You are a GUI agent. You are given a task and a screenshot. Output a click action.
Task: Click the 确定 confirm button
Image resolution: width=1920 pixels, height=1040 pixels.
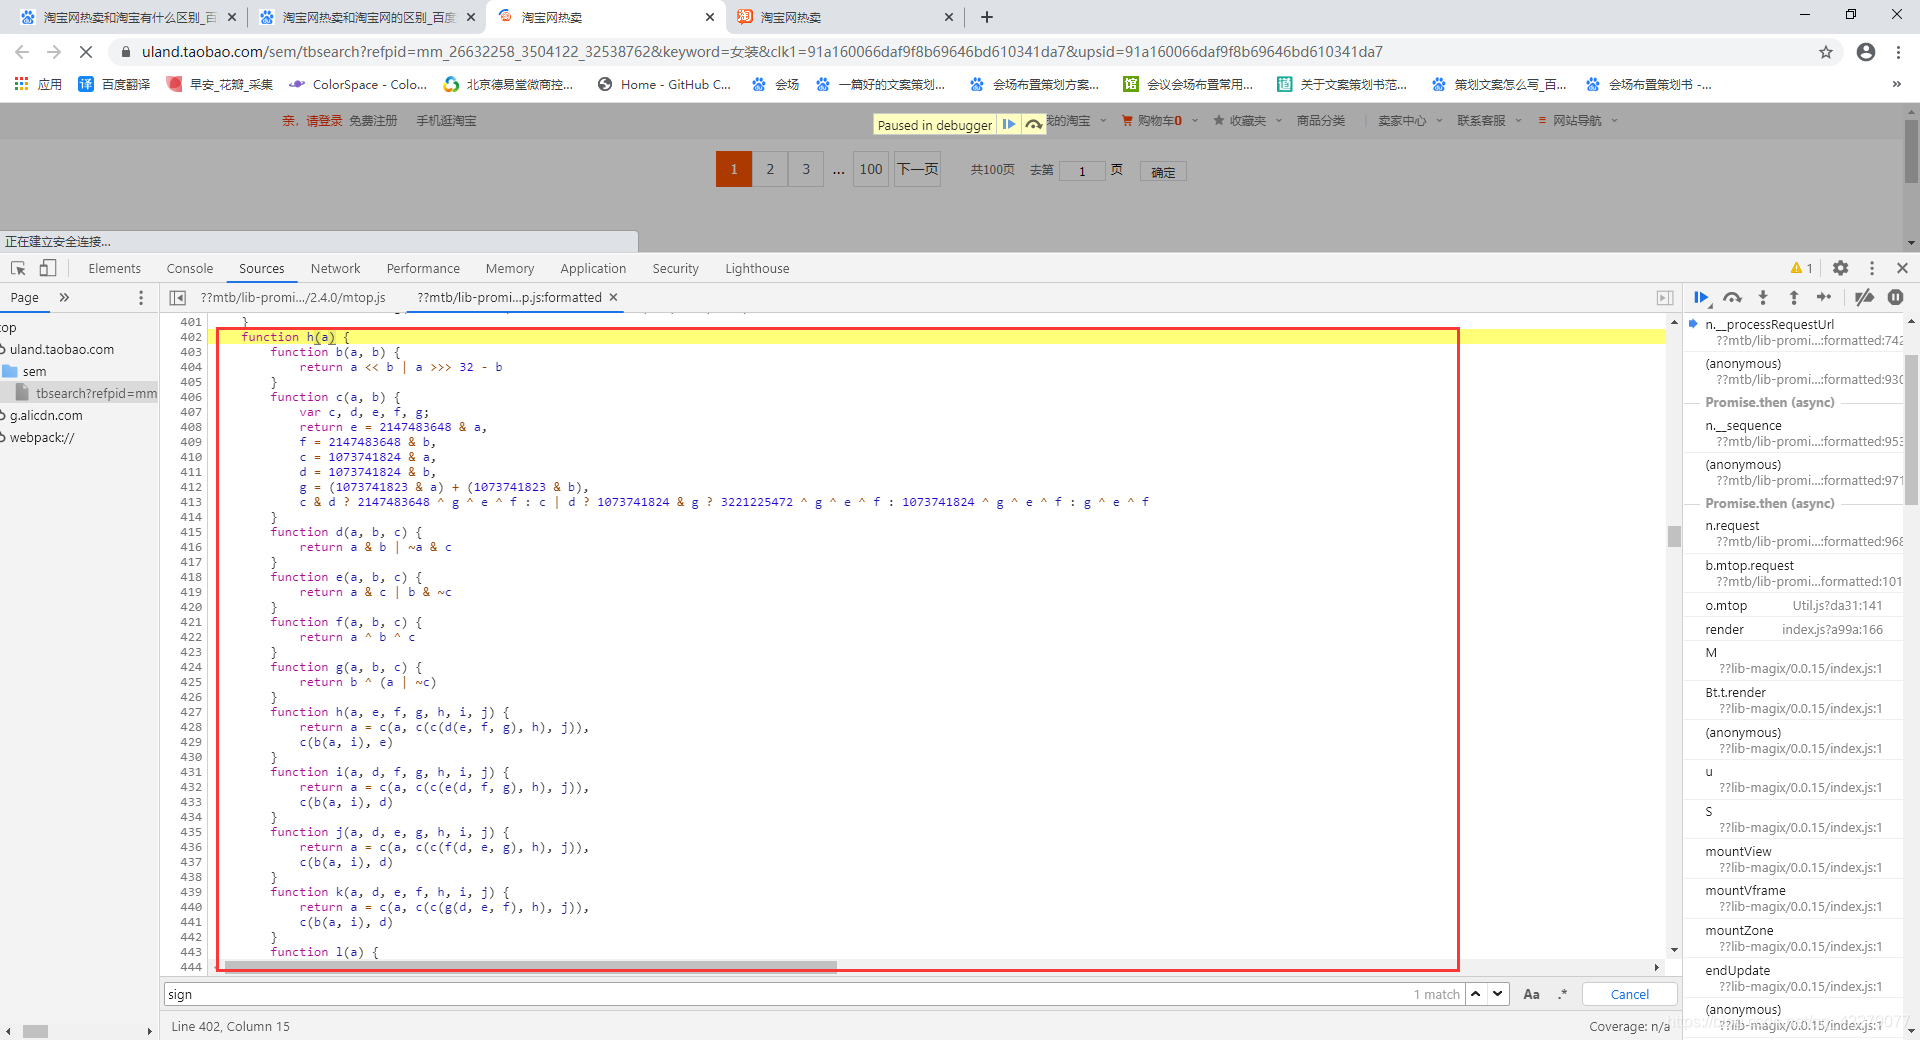1163,172
